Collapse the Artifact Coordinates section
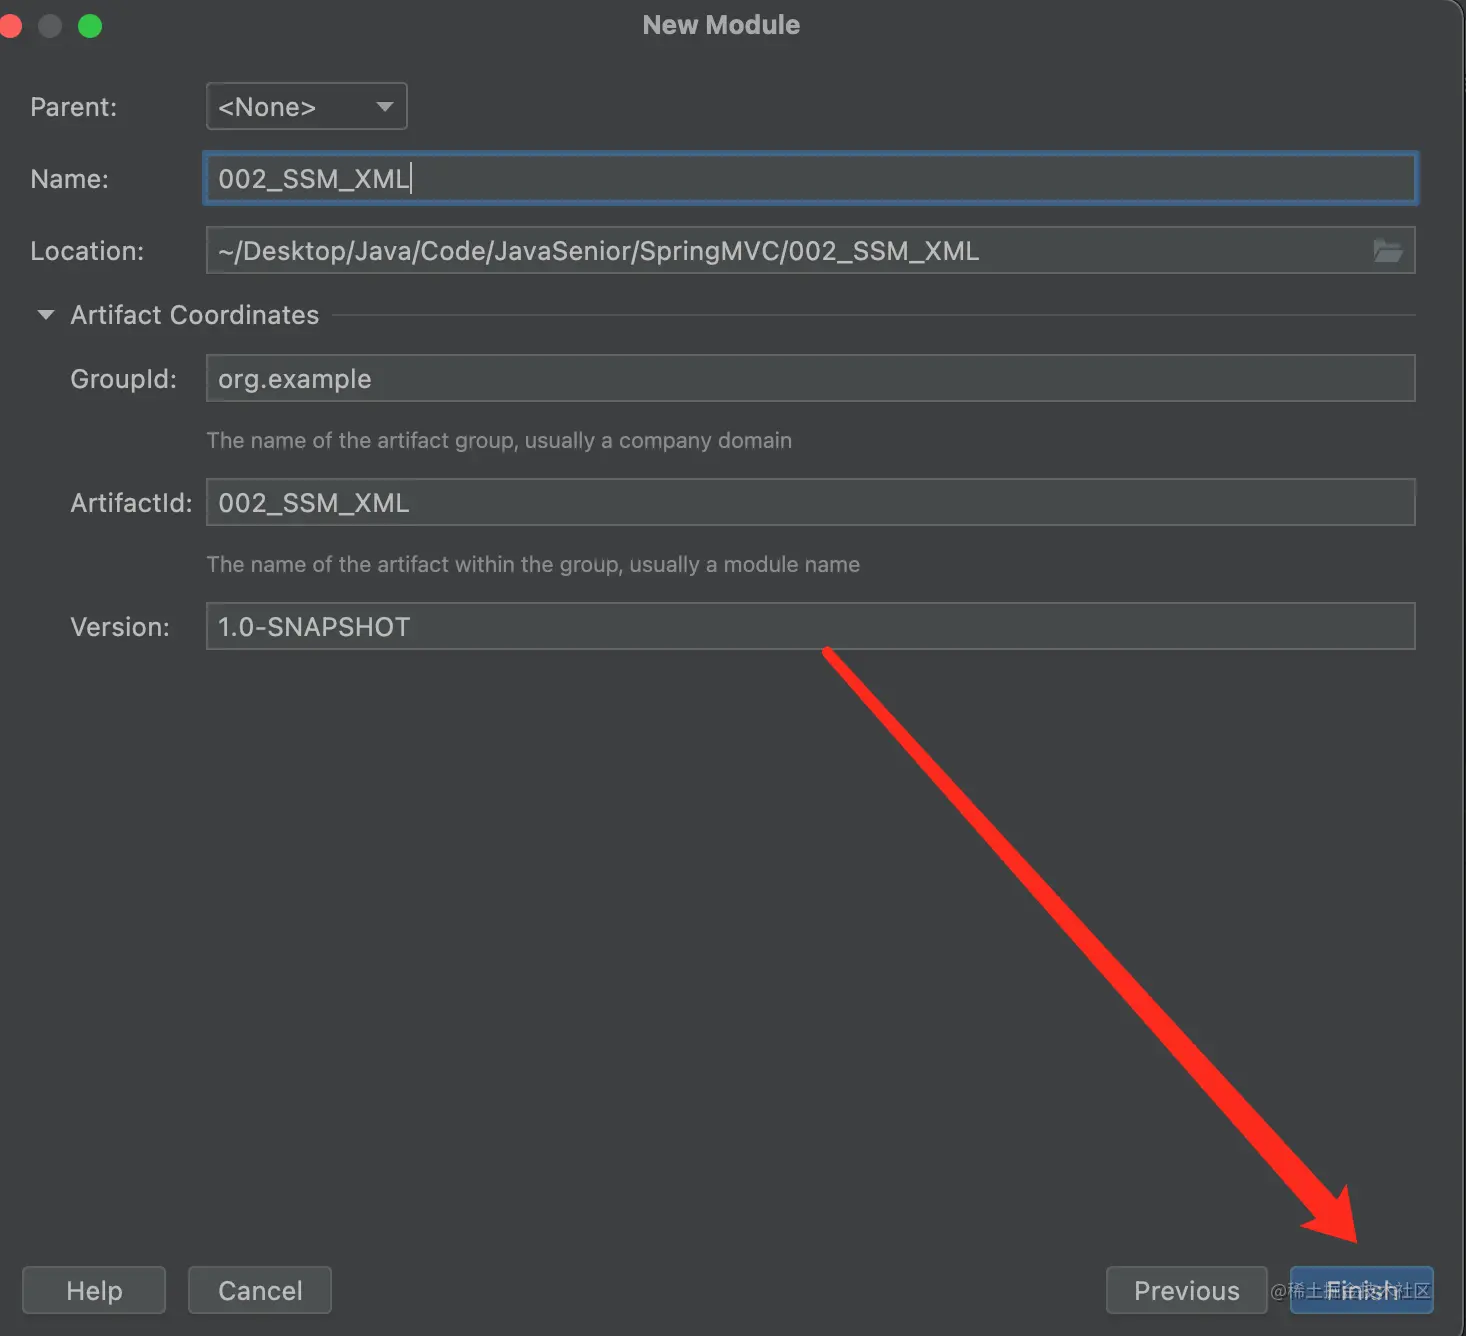The height and width of the screenshot is (1336, 1466). [x=45, y=314]
